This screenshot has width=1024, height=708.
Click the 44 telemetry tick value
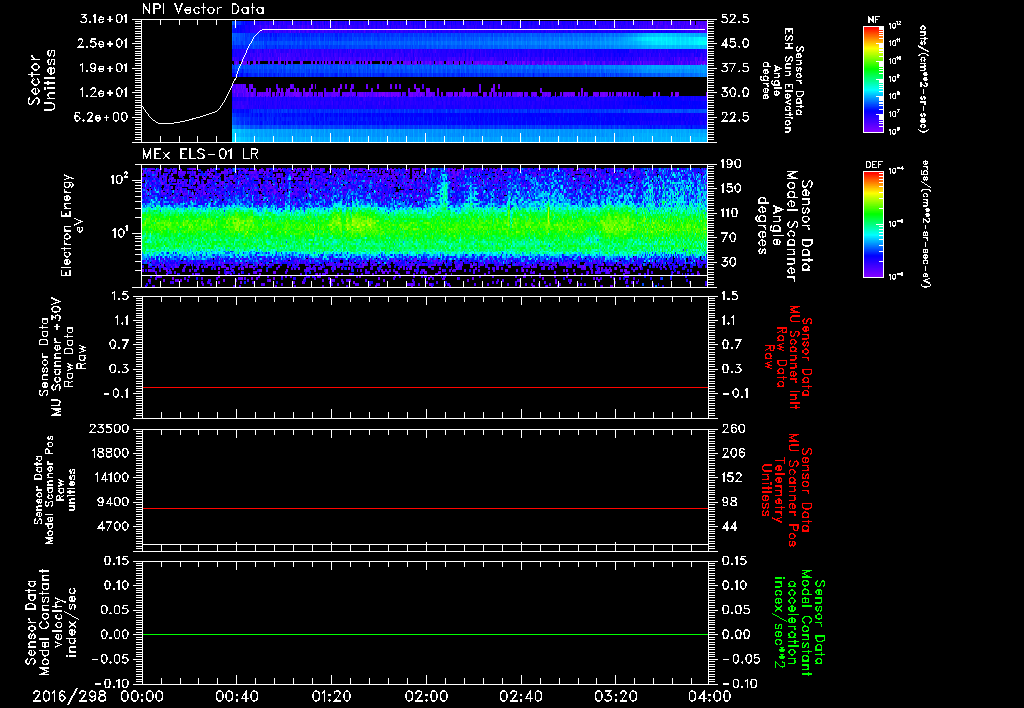729,526
